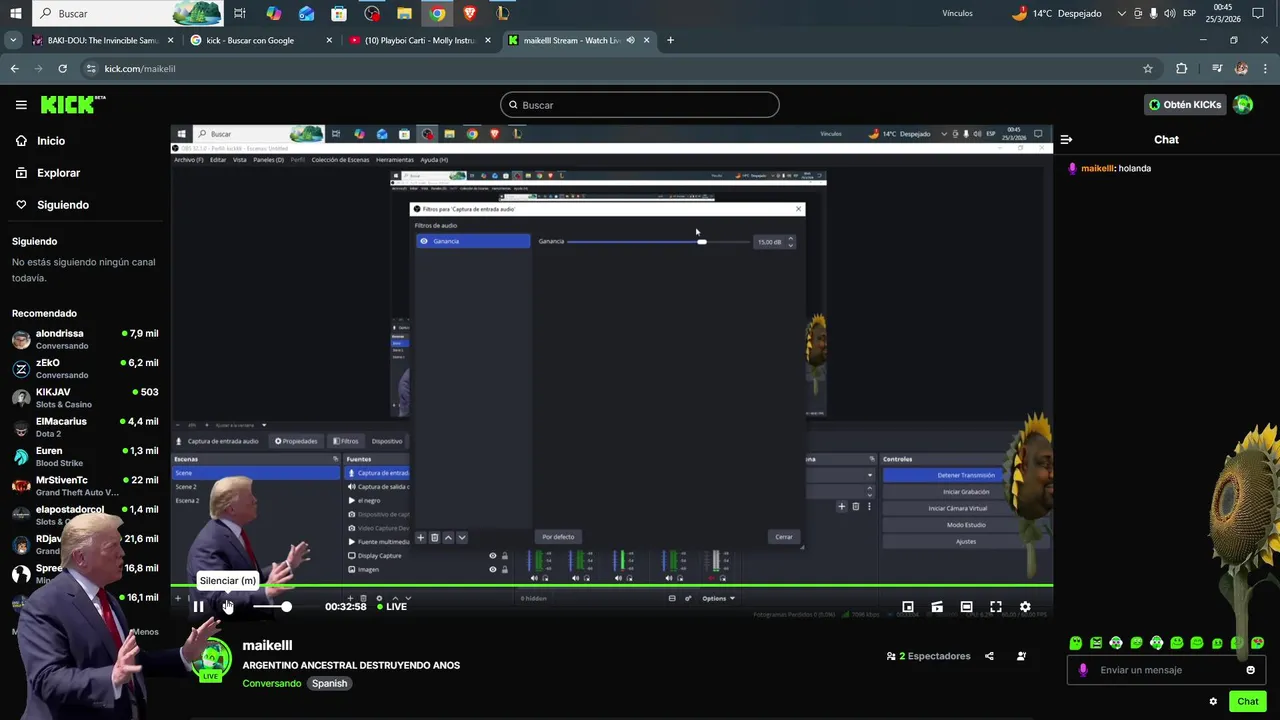Open recommended channel alondrissa
The height and width of the screenshot is (720, 1280).
(x=85, y=339)
